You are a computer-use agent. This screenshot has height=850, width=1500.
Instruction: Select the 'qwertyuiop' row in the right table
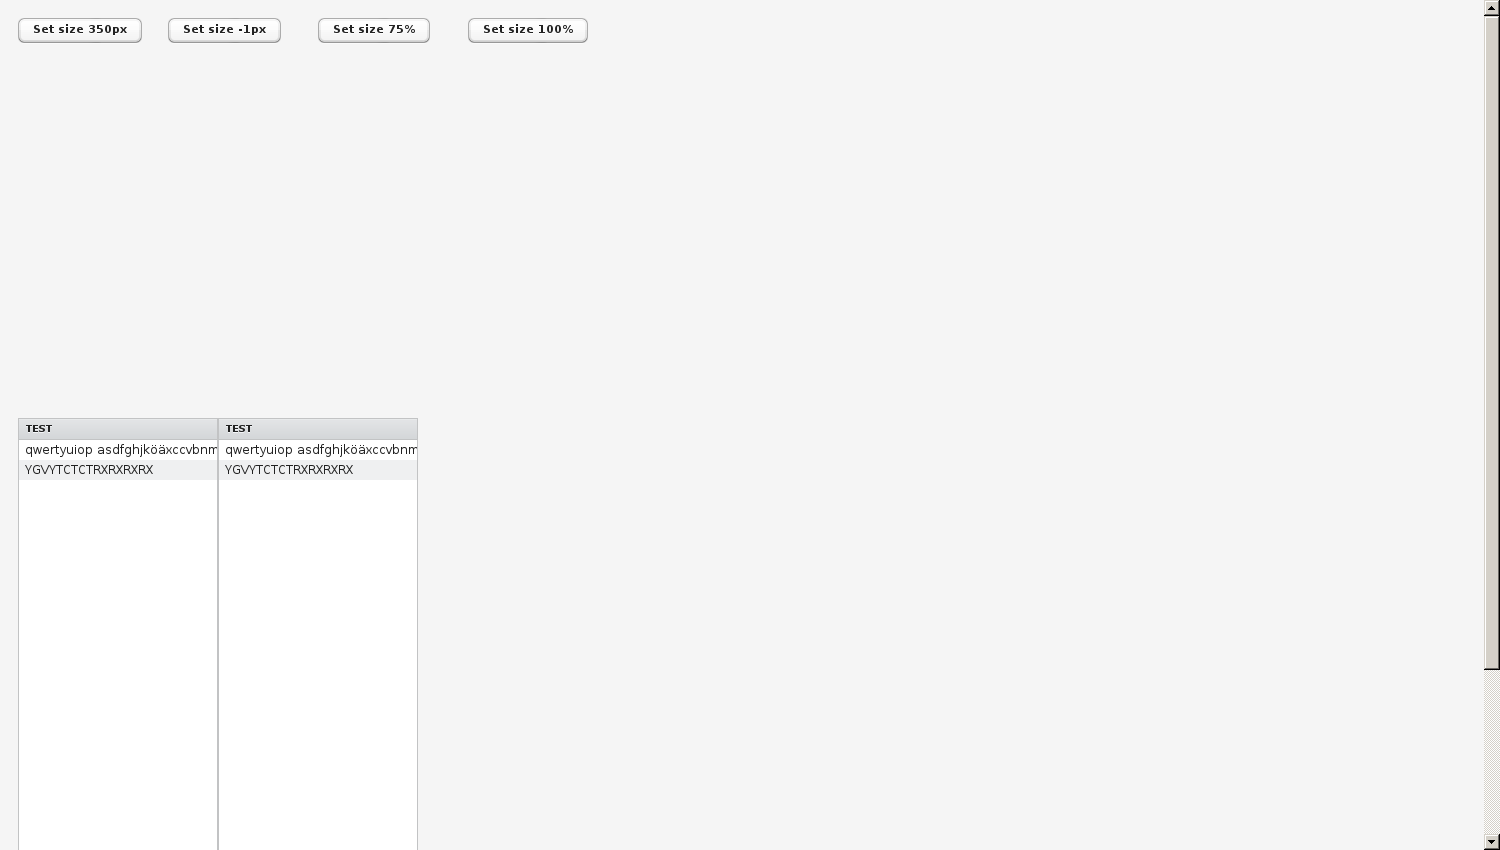318,450
